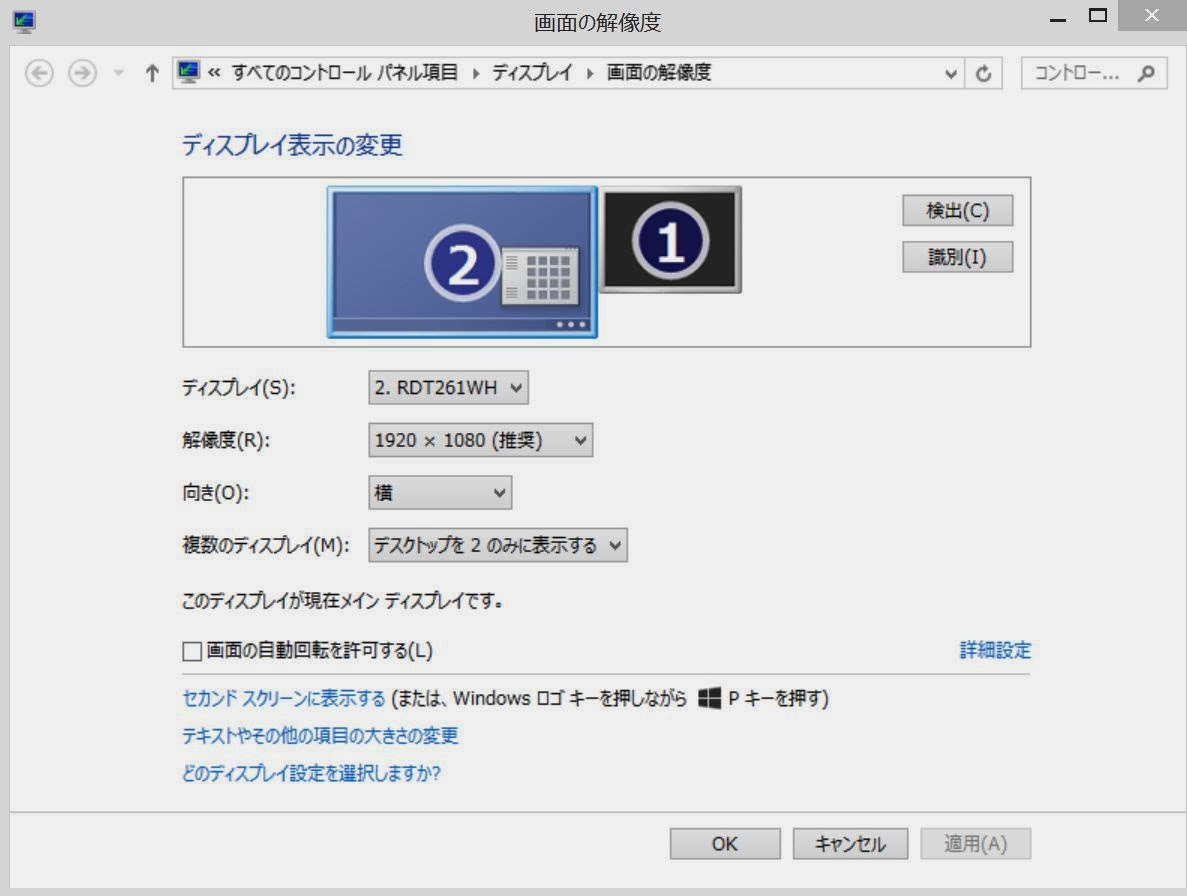Open the すべてのコントロール パネル項目 breadcrumb
This screenshot has width=1187, height=896.
click(344, 73)
